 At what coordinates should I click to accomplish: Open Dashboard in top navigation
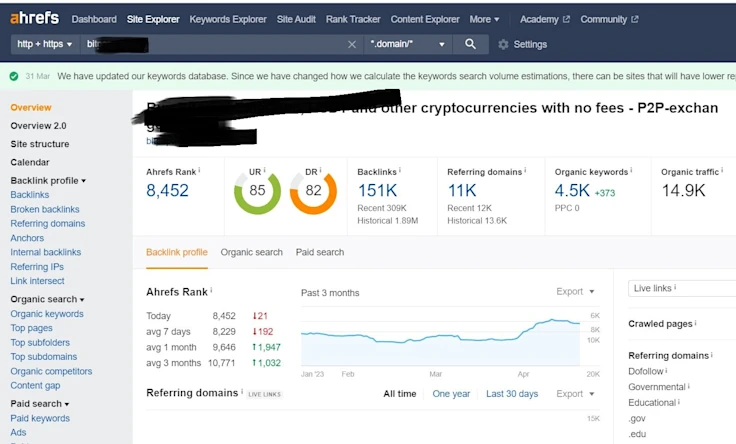[94, 19]
